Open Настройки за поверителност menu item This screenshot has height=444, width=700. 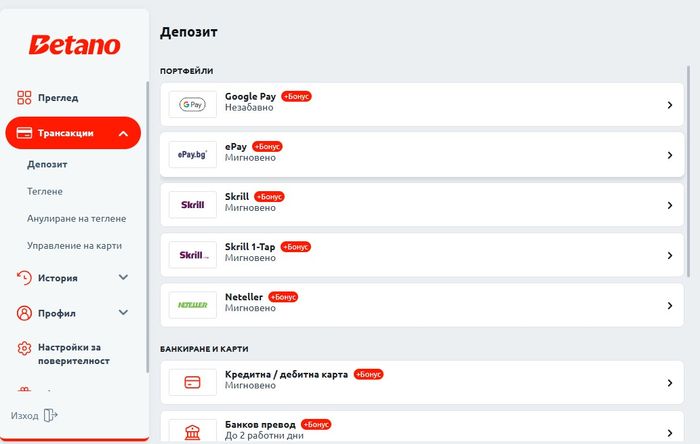point(74,354)
